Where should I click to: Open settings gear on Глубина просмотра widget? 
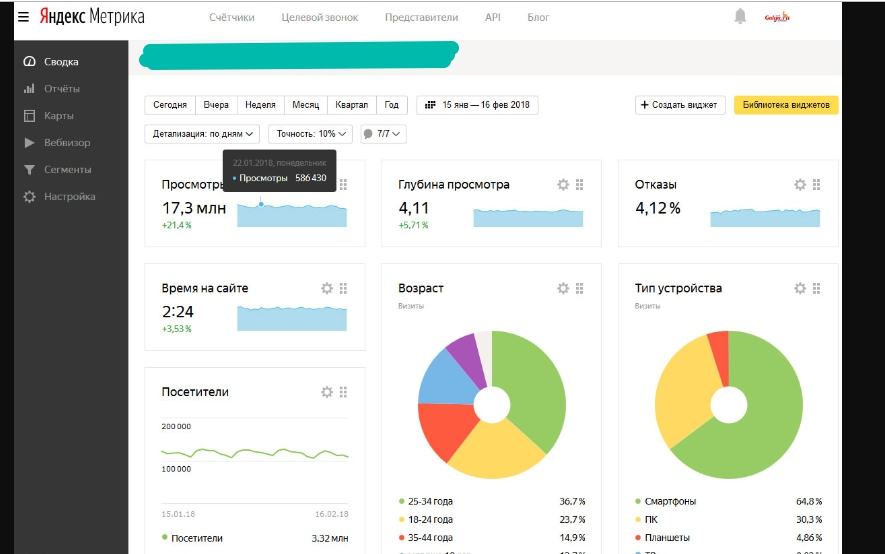click(x=563, y=185)
